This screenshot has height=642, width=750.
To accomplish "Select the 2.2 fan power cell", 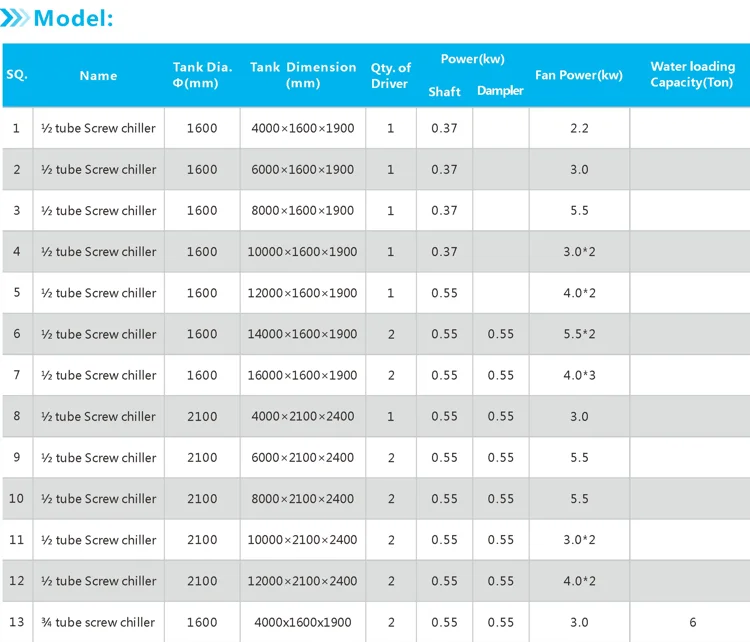I will coord(579,128).
